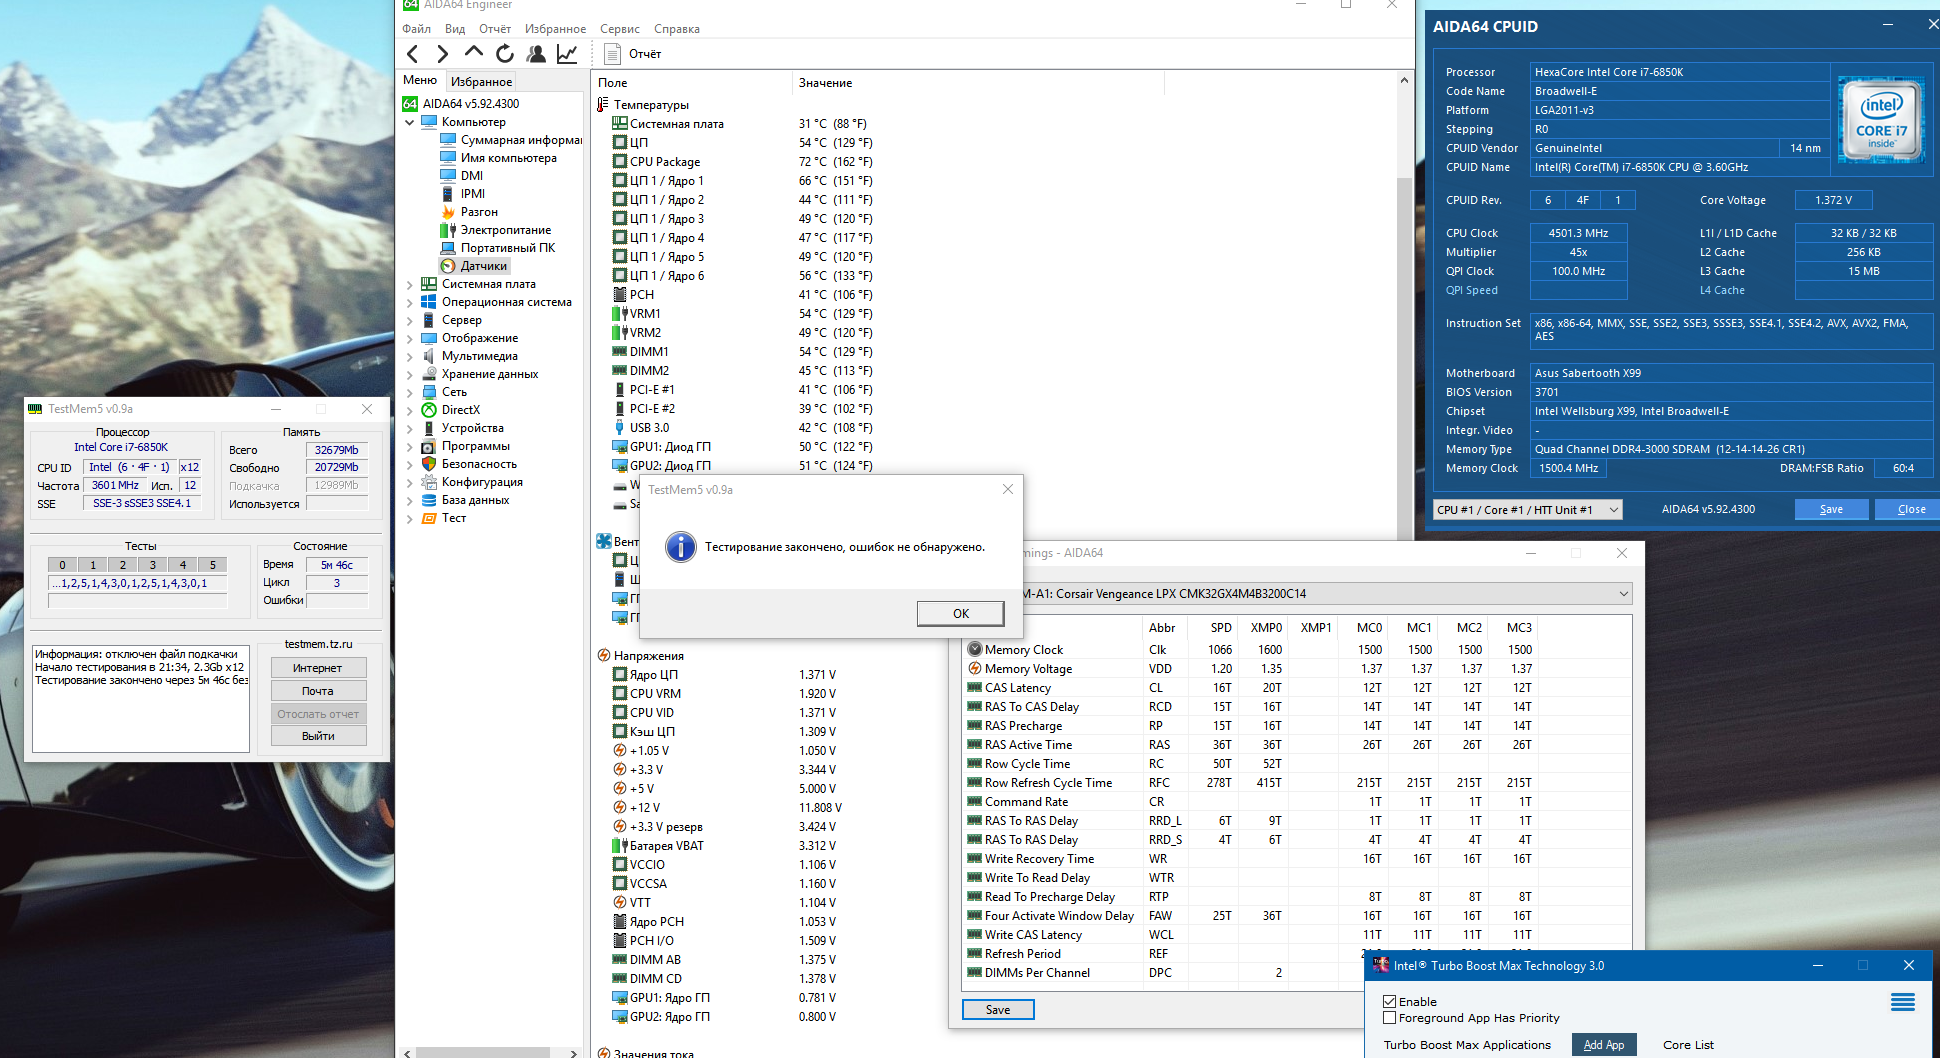Select the CPU Package temperature row
Viewport: 1940px width, 1058px height.
[742, 162]
